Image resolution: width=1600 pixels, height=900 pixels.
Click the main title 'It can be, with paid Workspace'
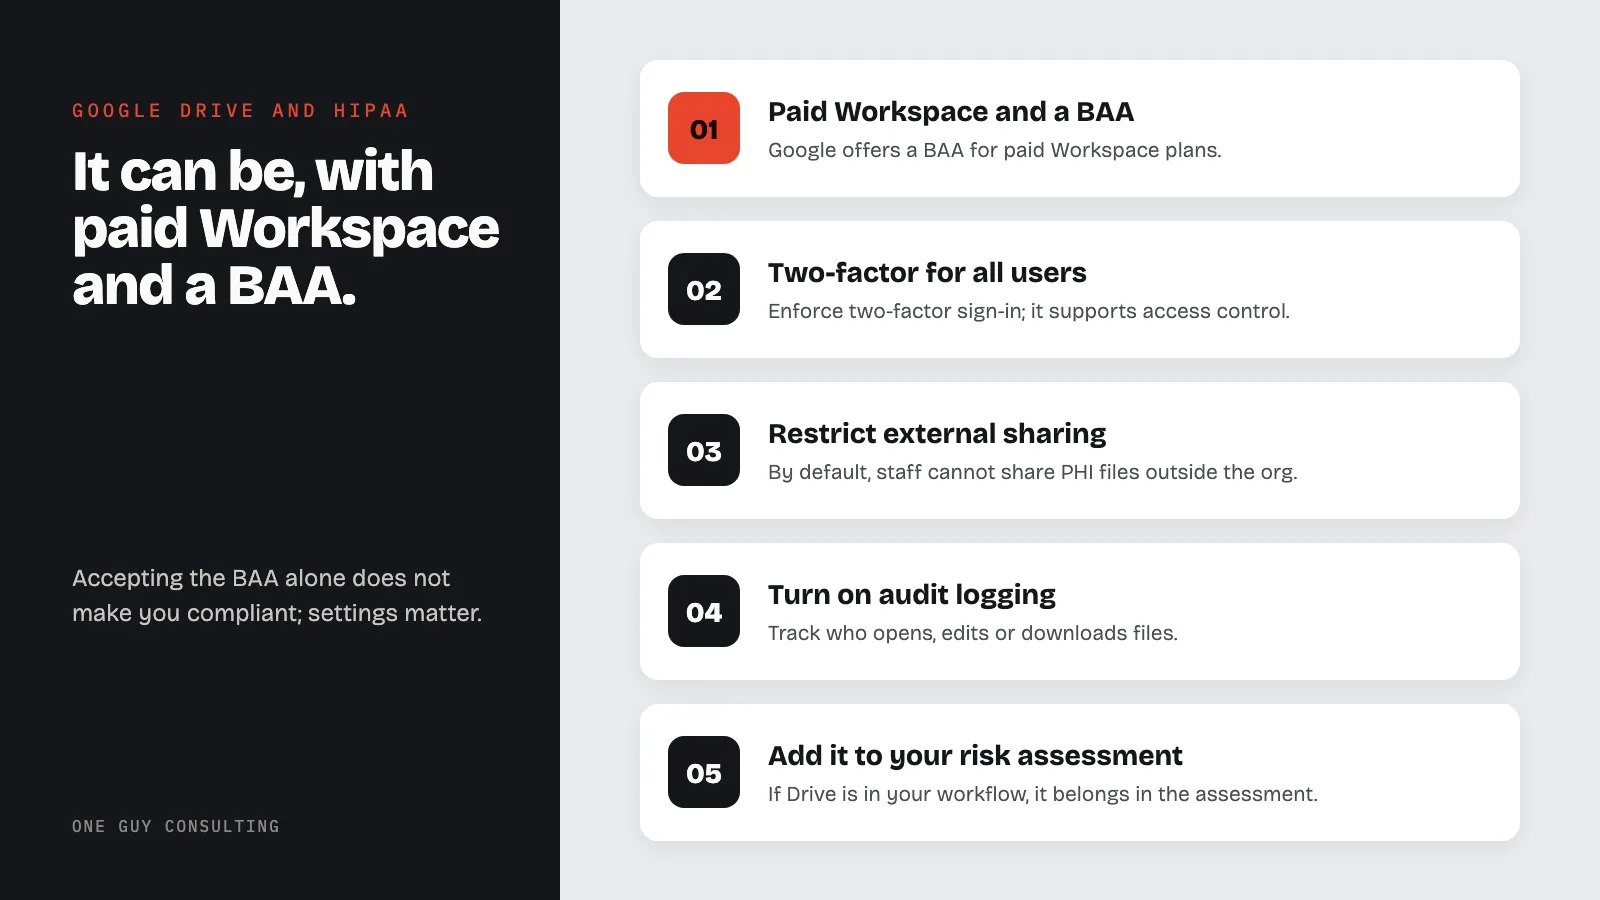pyautogui.click(x=286, y=228)
